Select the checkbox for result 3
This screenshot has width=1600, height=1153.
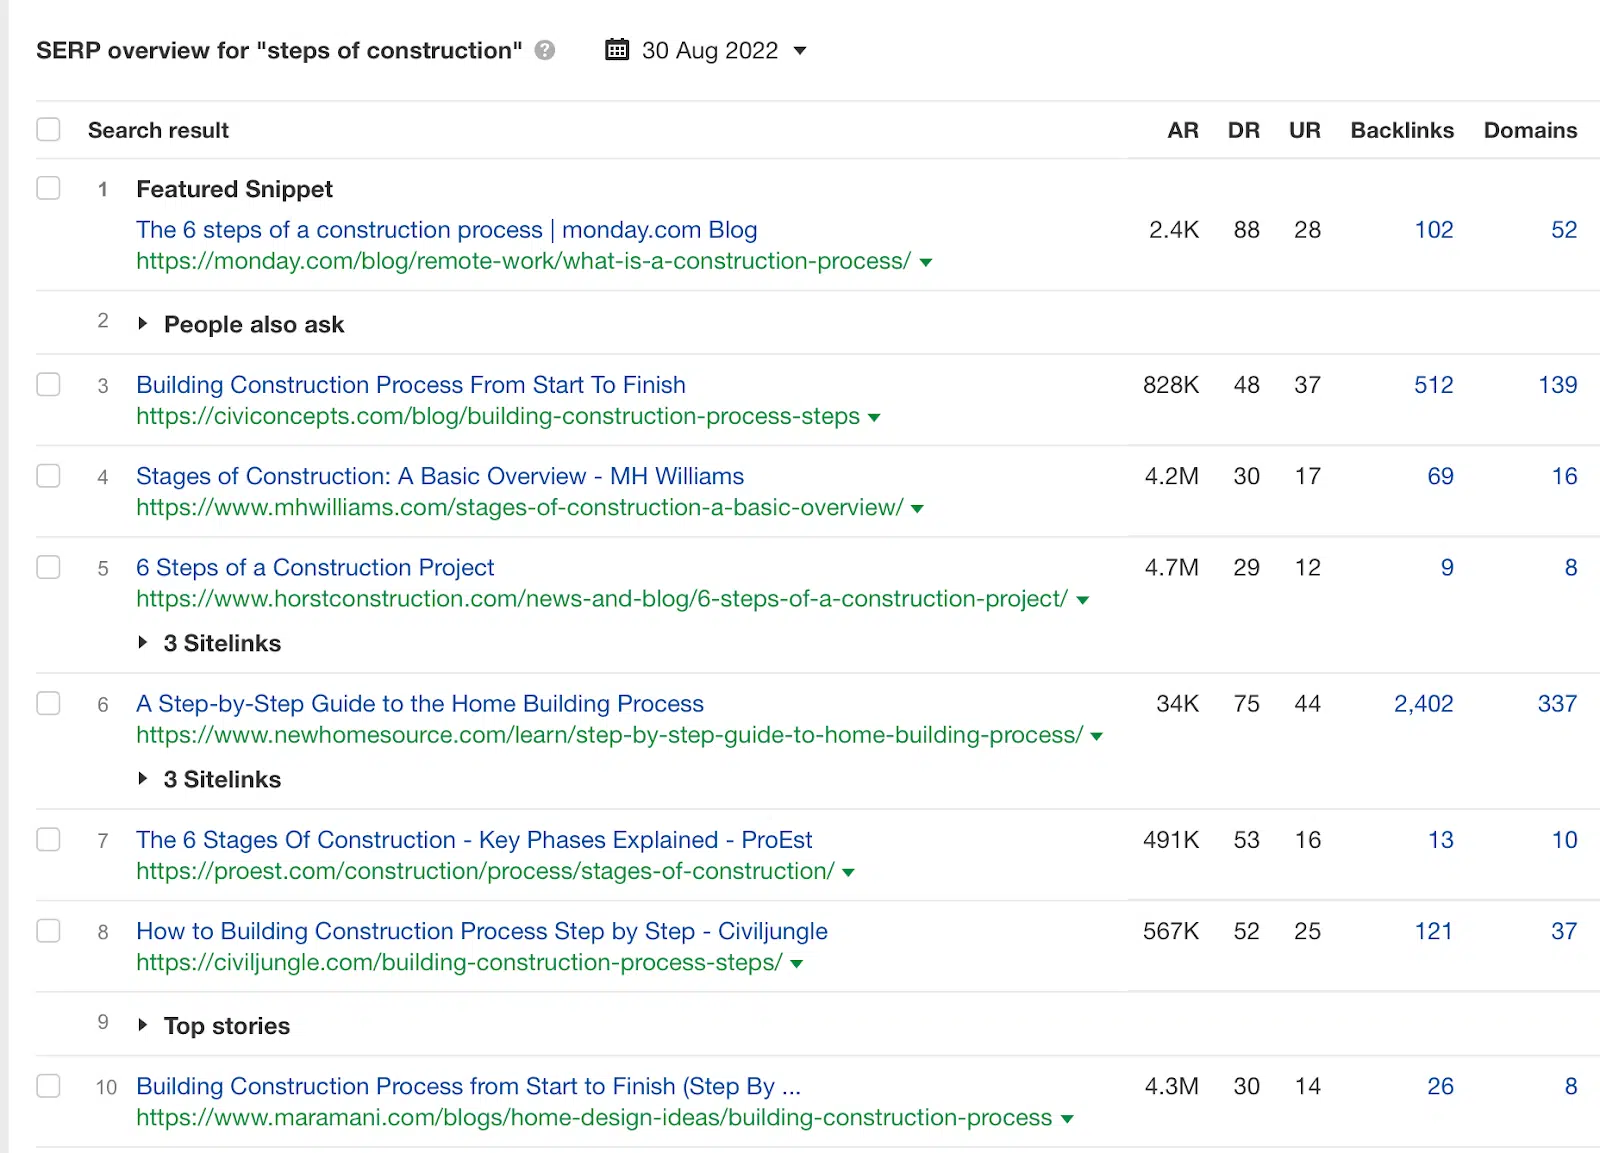48,385
